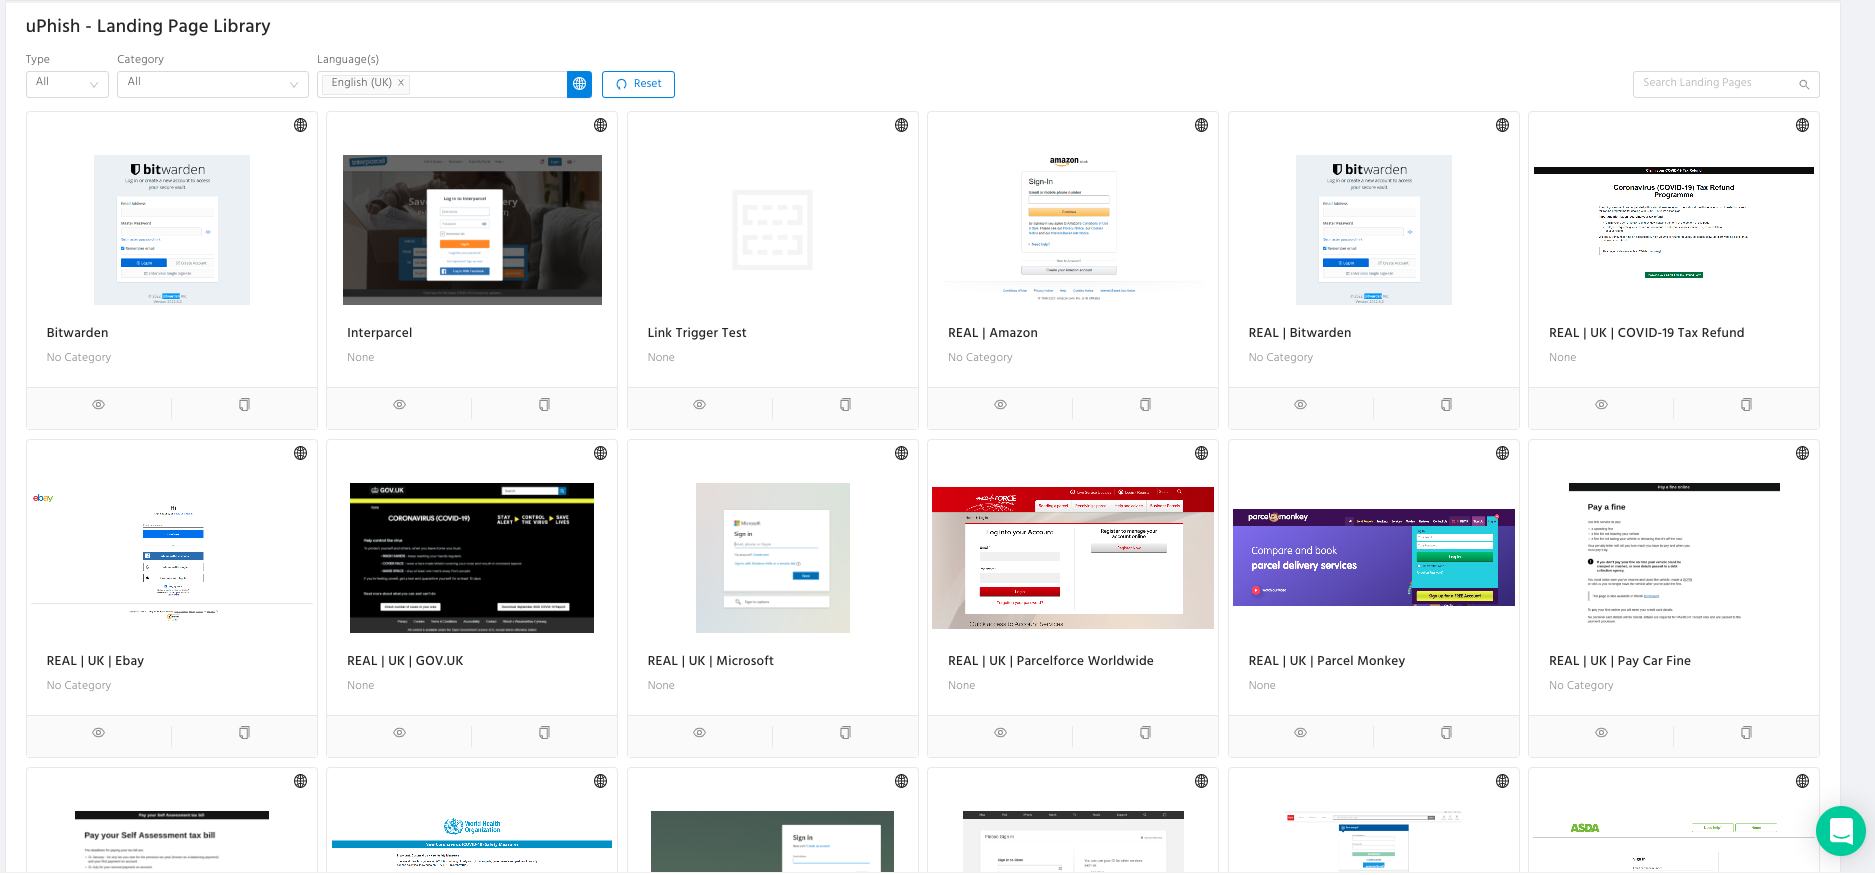Screen dimensions: 1875x875
Task: Preview Link Trigger Test page (eye icon)
Action: click(699, 405)
